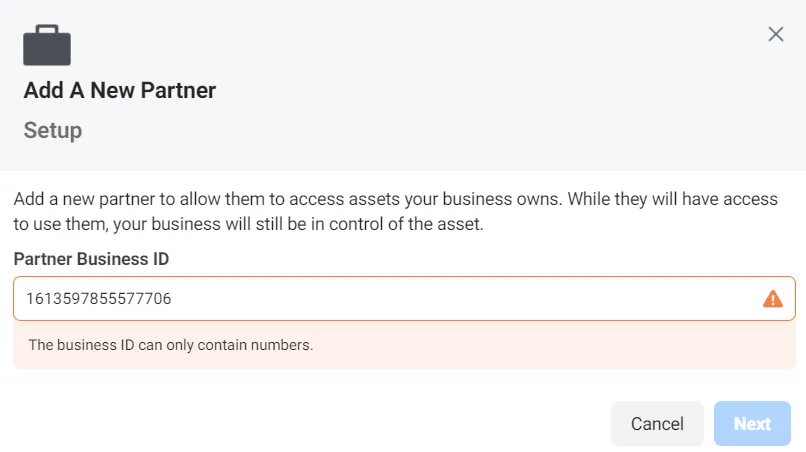This screenshot has height=452, width=806.
Task: Cancel adding the new partner
Action: [657, 424]
